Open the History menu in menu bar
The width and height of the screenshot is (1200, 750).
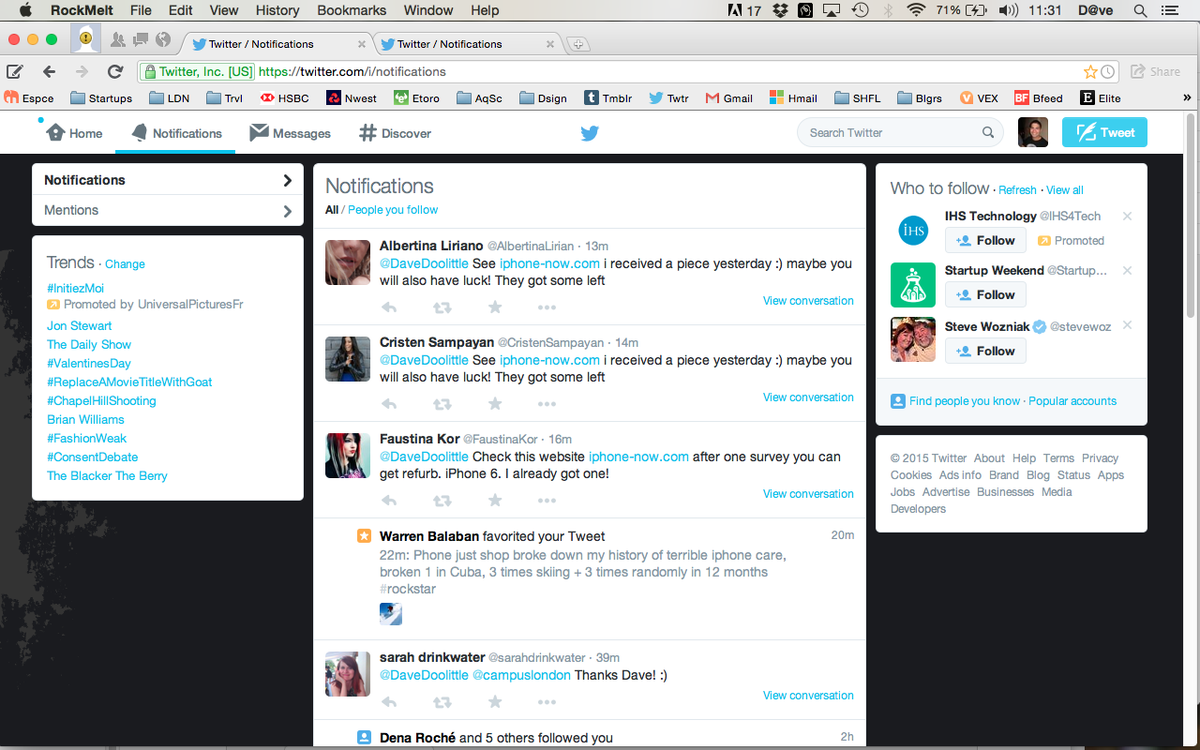click(x=277, y=10)
